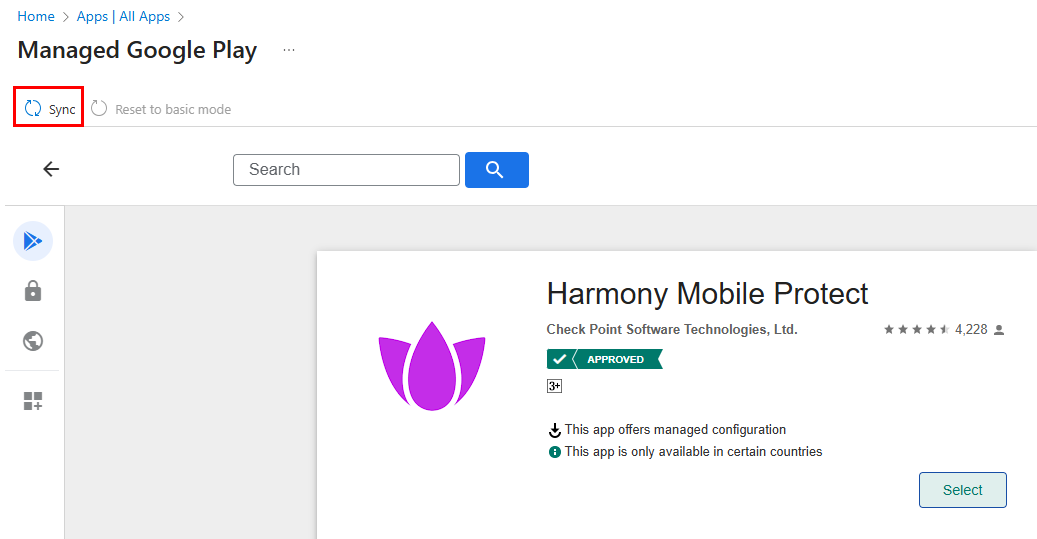Navigate to the Home breadcrumb
The image size is (1037, 539).
(x=36, y=17)
